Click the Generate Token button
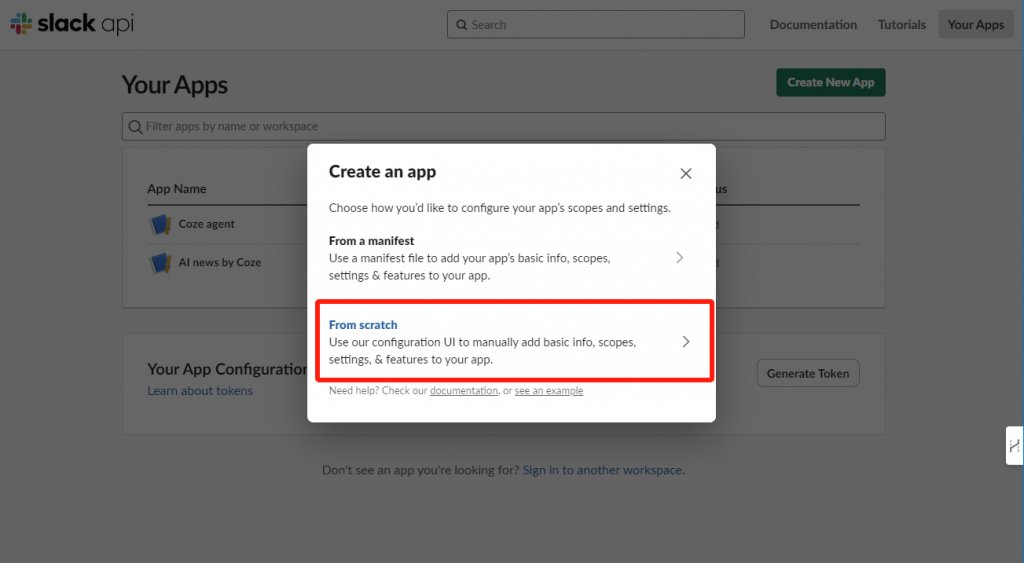The height and width of the screenshot is (563, 1024). [808, 373]
